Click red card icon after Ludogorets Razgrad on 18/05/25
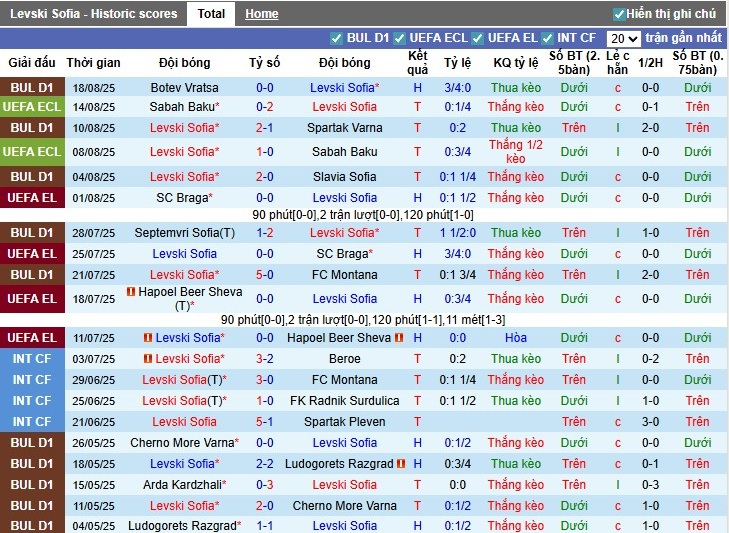 (401, 464)
